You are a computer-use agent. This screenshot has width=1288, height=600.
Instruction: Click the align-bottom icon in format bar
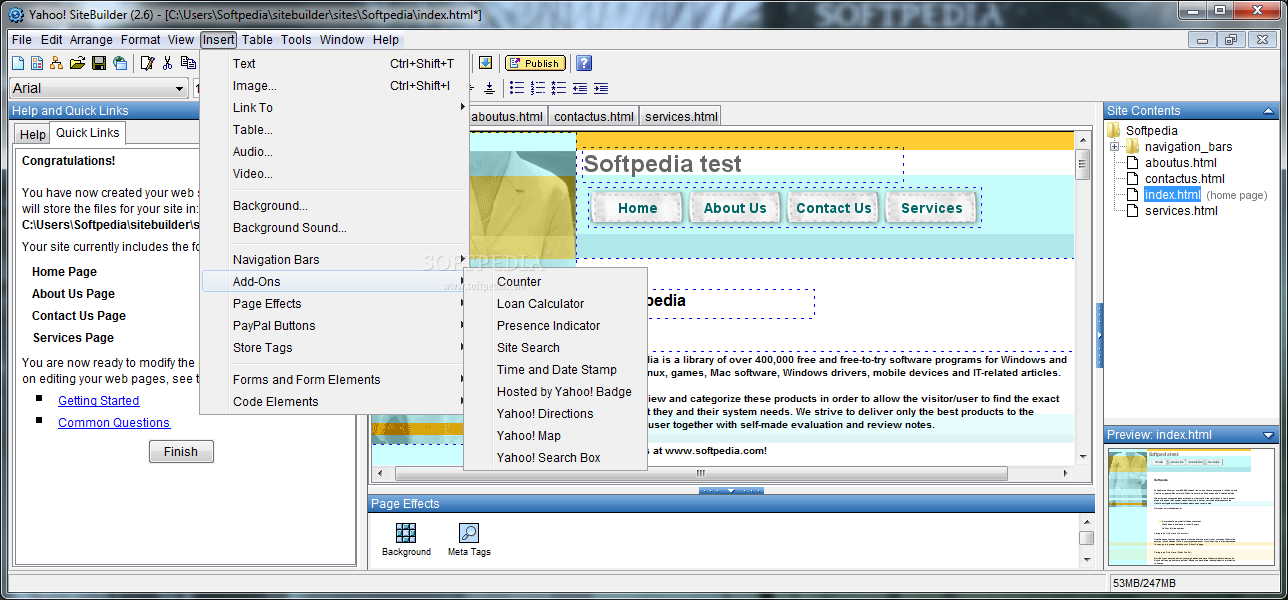[x=489, y=88]
